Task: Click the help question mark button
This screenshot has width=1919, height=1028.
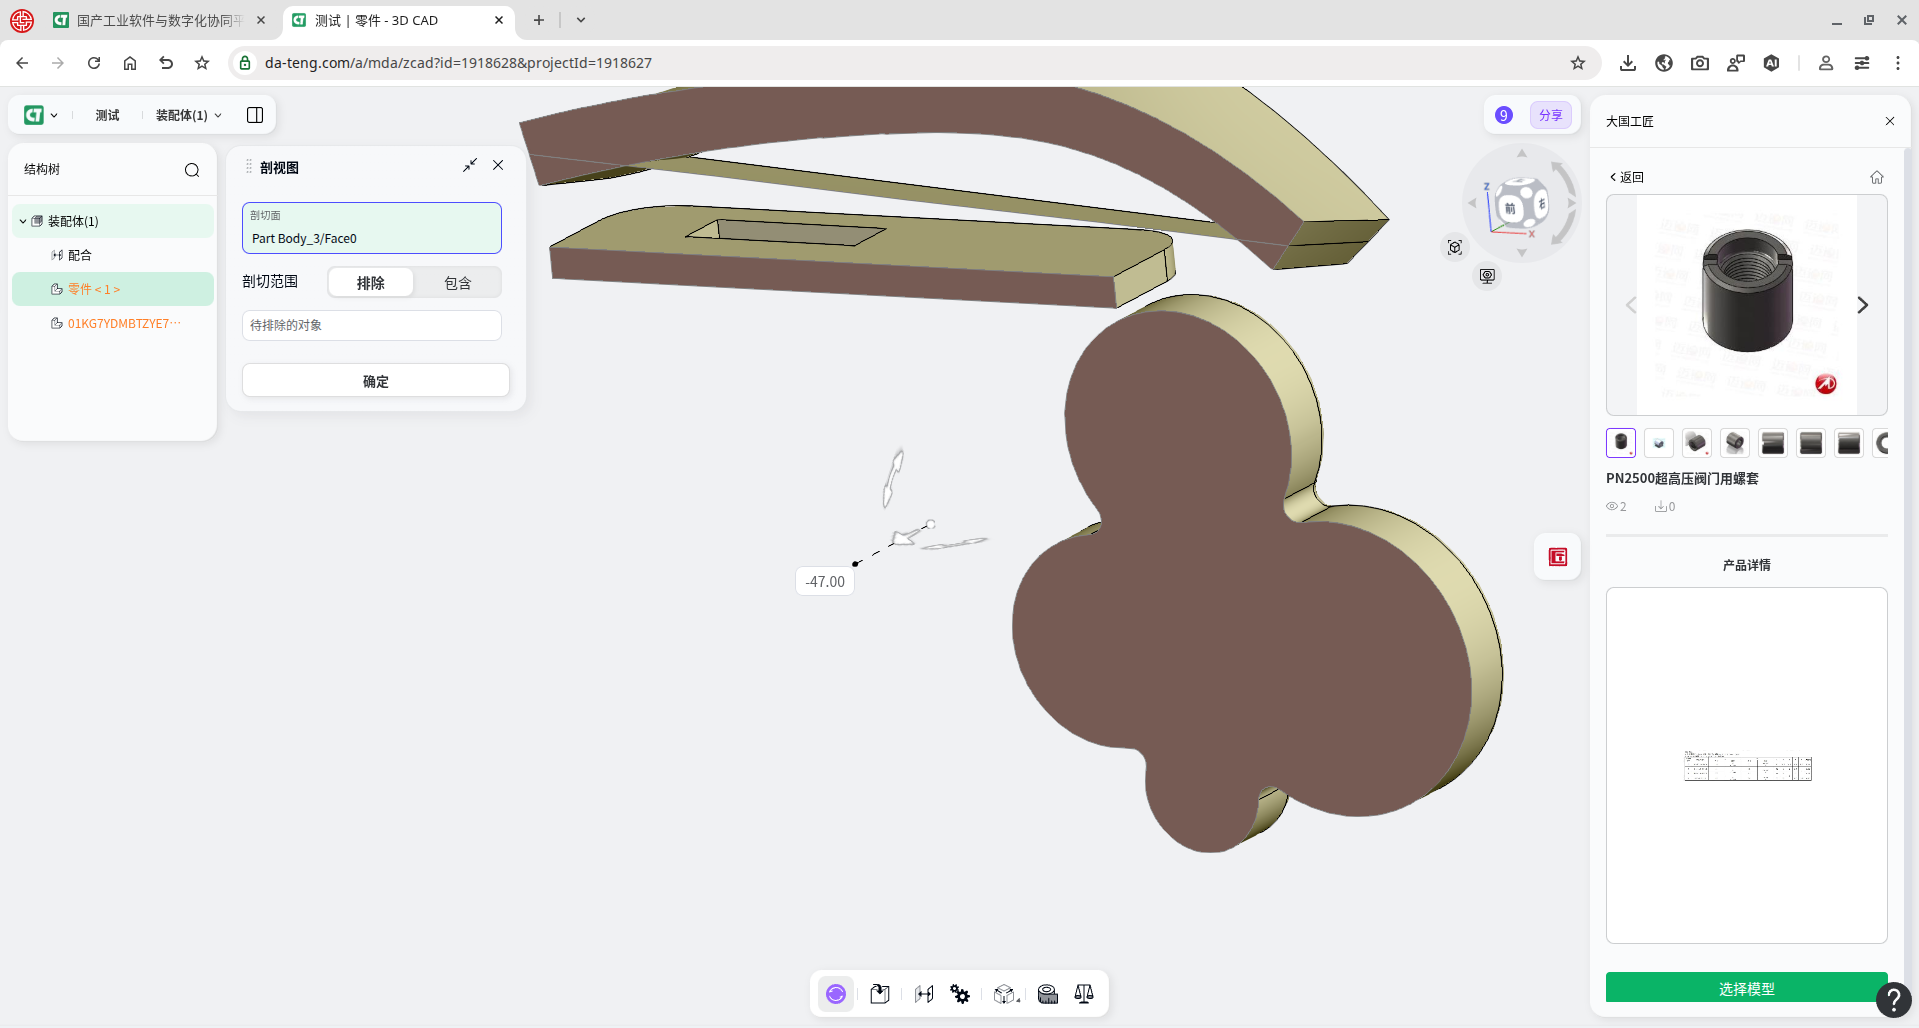Action: point(1894,999)
